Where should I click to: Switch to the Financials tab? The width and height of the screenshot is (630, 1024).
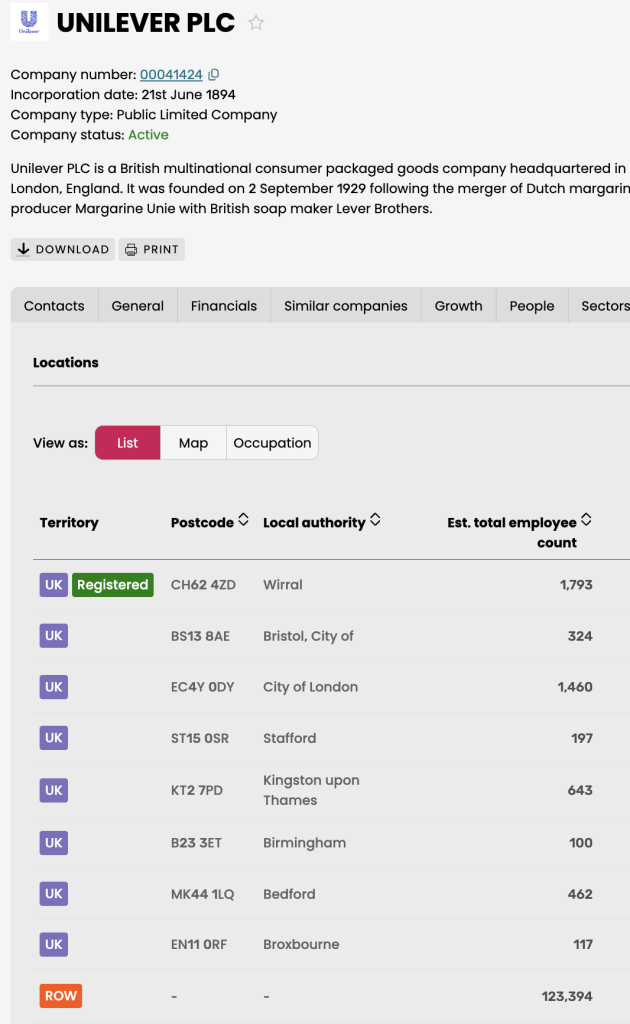[x=224, y=306]
